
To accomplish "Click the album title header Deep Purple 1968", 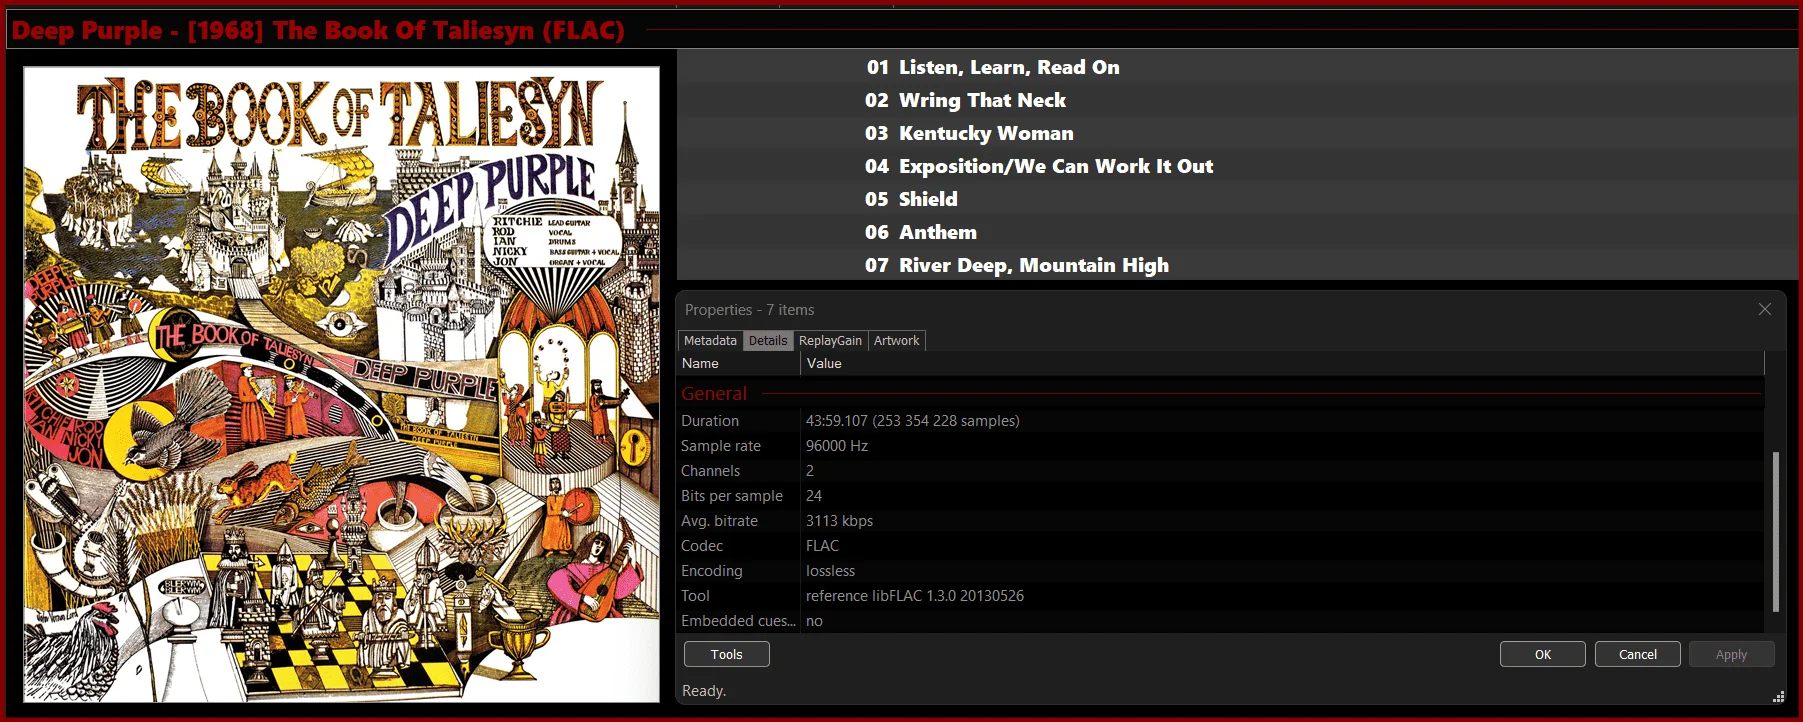I will (x=318, y=30).
